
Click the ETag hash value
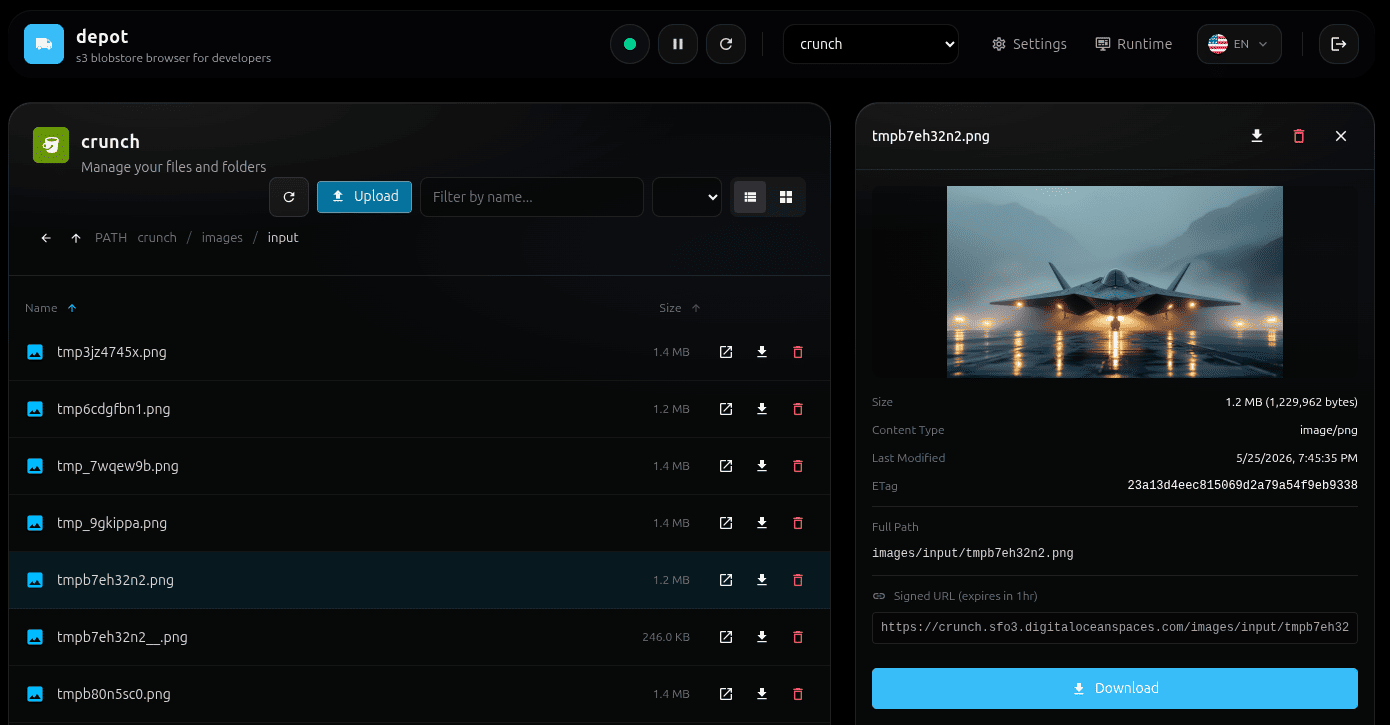[1242, 485]
